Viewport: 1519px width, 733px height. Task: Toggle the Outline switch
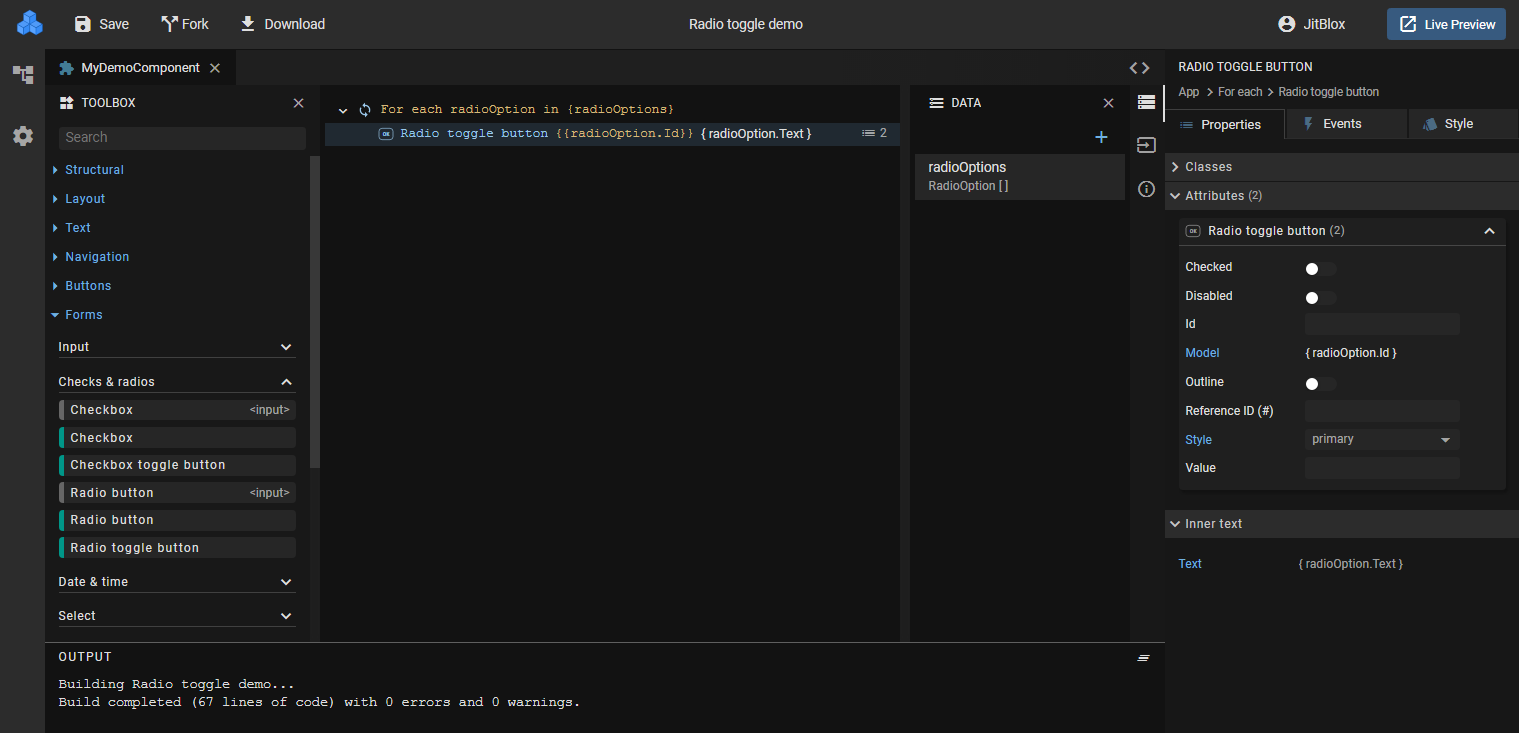coord(1320,383)
